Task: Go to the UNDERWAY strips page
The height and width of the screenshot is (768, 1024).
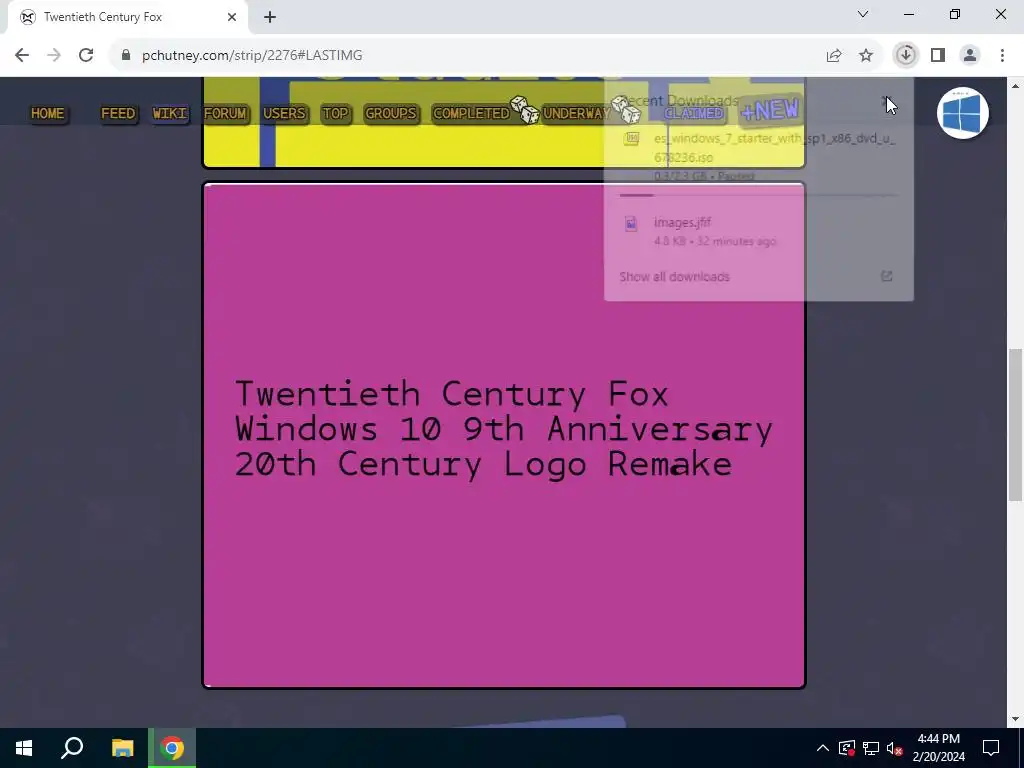Action: click(576, 114)
